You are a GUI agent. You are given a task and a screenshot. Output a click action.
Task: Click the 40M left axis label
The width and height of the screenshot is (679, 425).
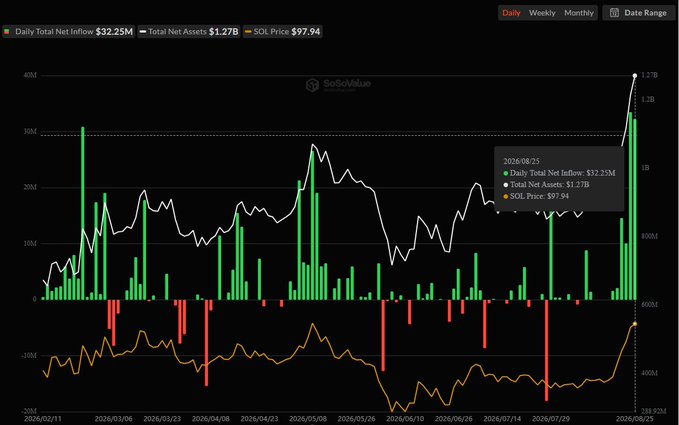pyautogui.click(x=30, y=75)
